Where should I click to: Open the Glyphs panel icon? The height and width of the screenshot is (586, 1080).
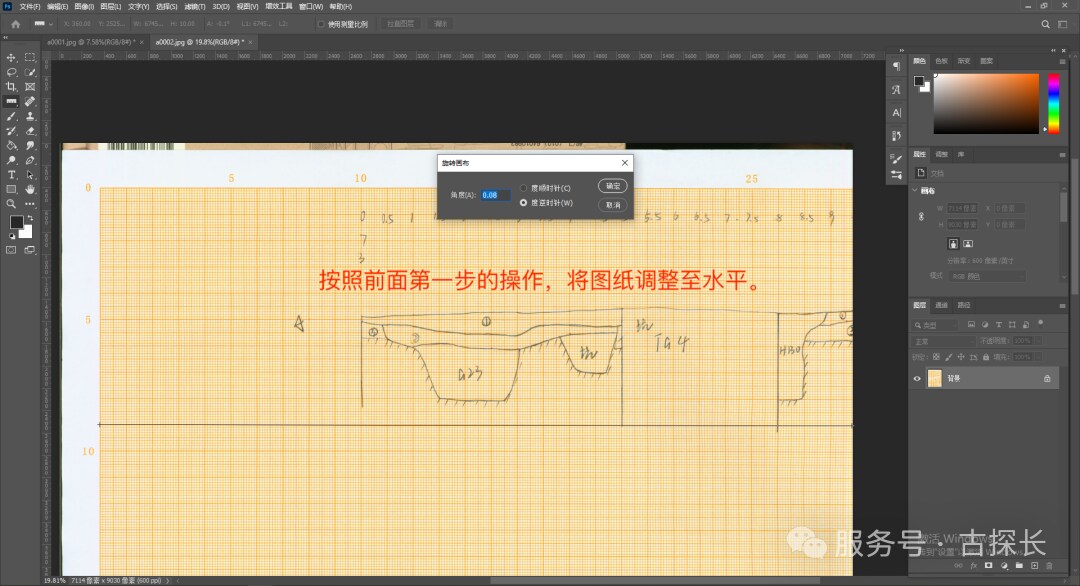(896, 90)
